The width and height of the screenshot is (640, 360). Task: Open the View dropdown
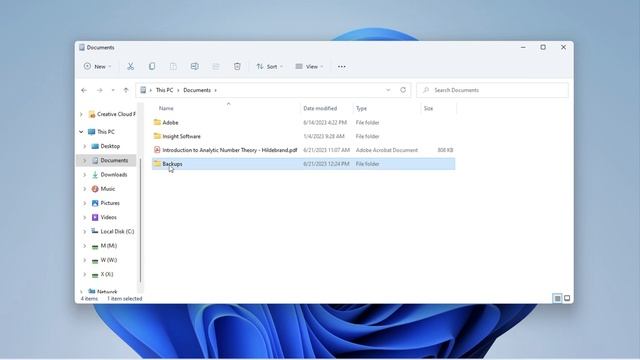[309, 67]
